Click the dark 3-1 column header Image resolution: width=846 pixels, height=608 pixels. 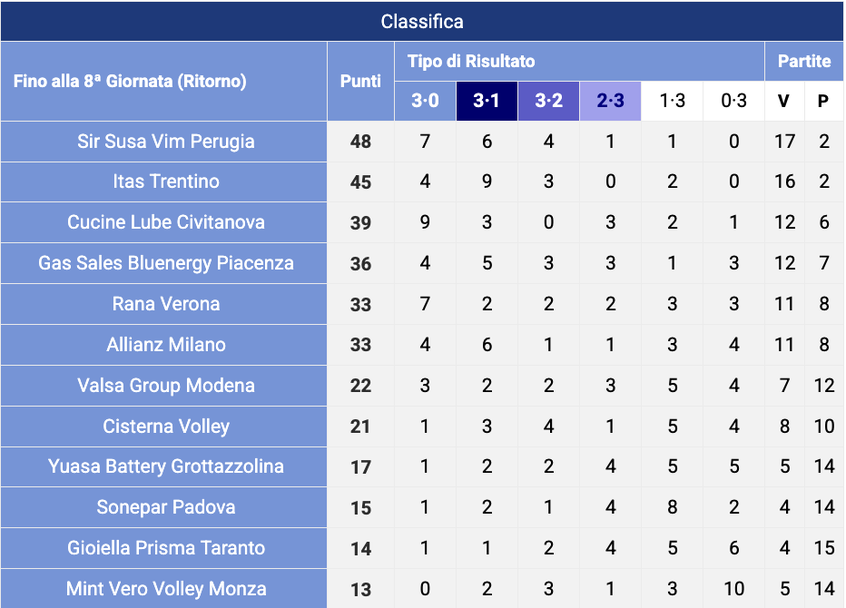pyautogui.click(x=487, y=101)
